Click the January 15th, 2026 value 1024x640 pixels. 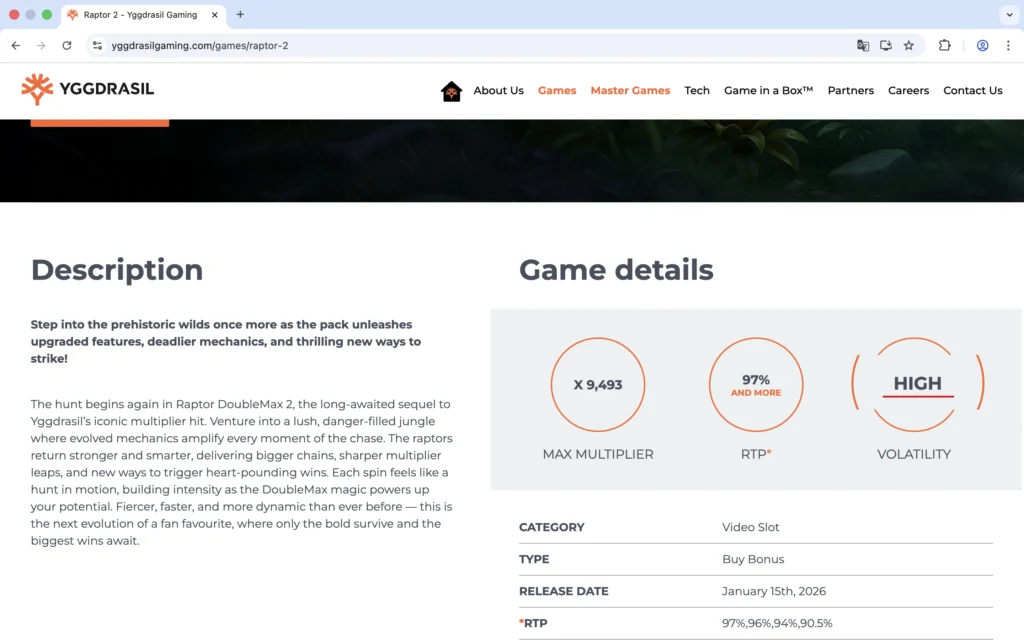774,591
